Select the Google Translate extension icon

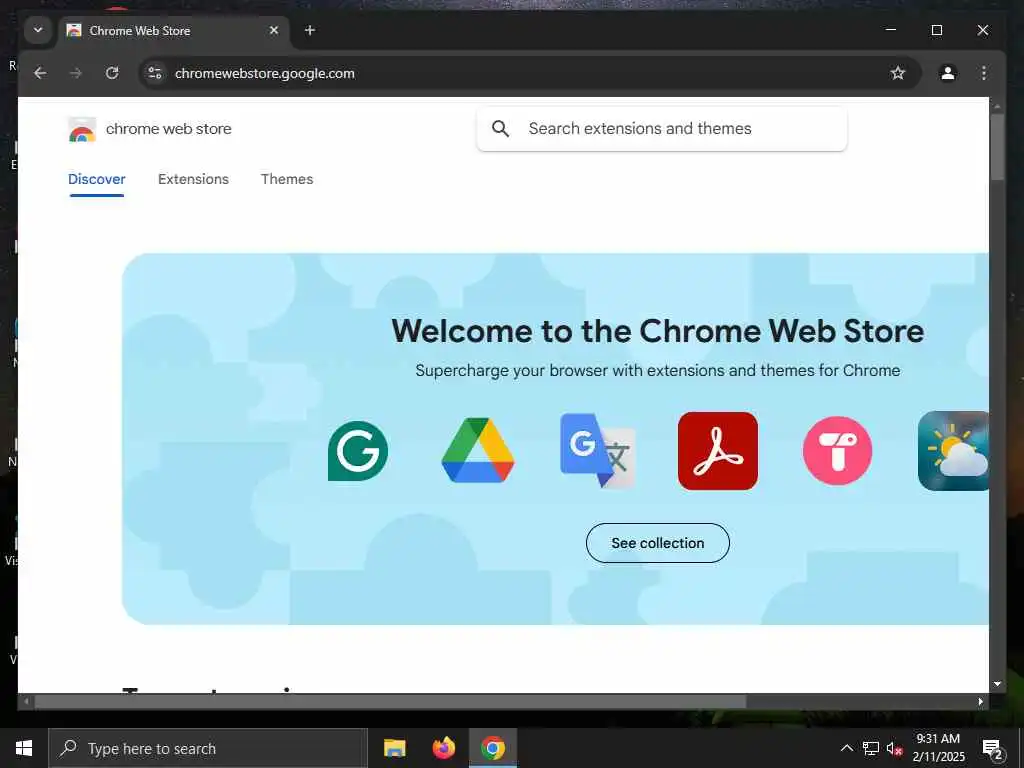click(598, 451)
